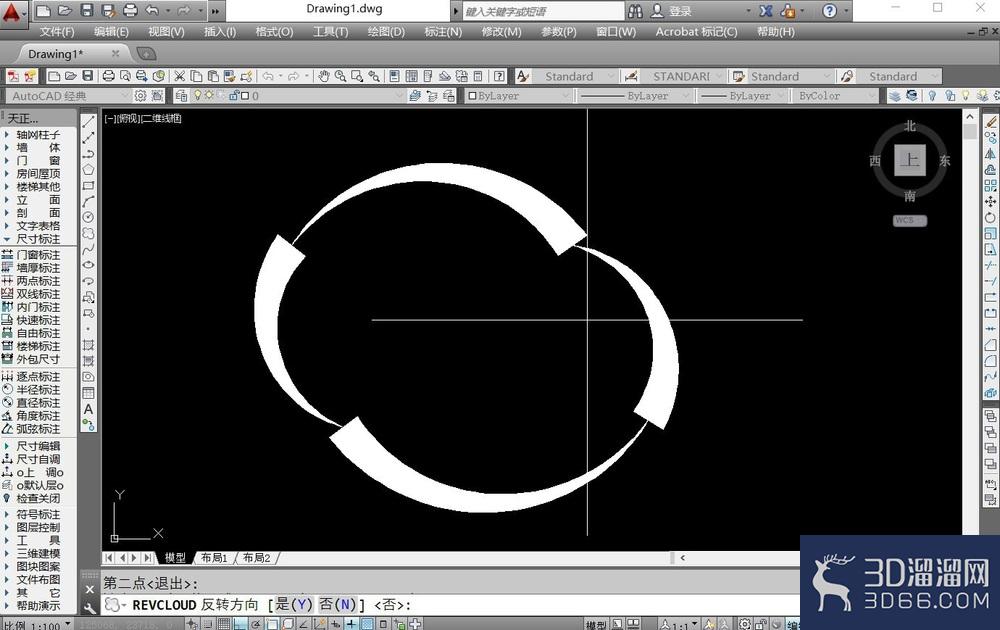Expand the 轴网柱子 menu item
This screenshot has width=1000, height=630.
(x=38, y=135)
